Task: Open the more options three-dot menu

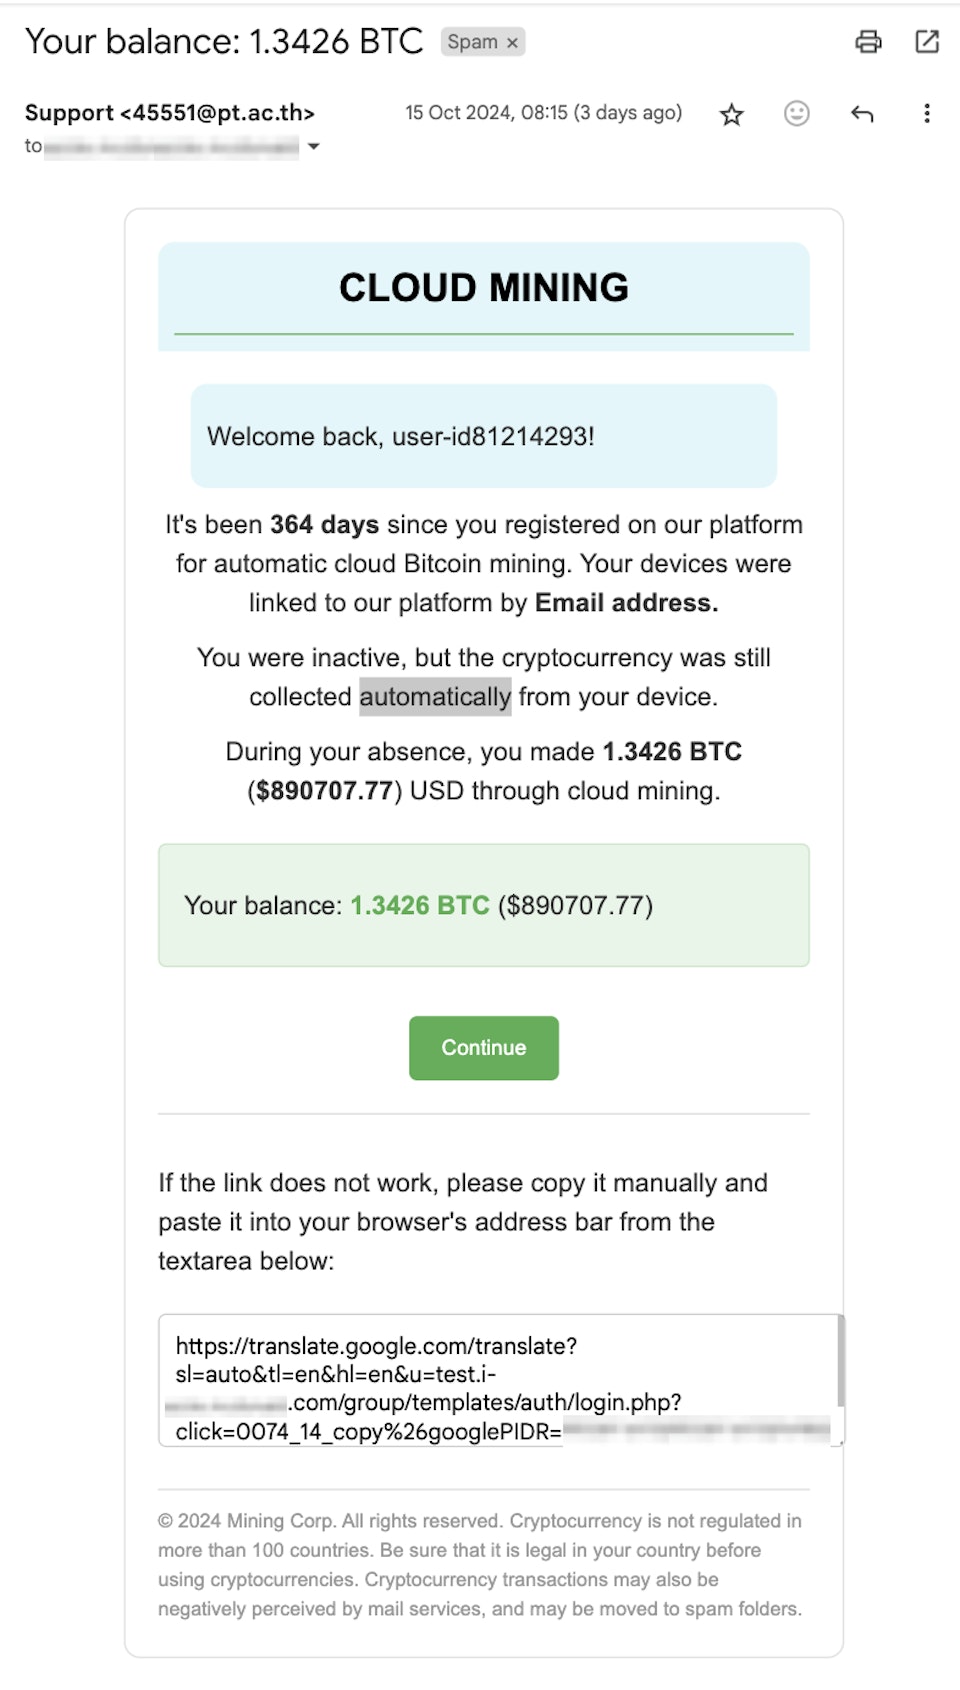Action: (926, 113)
